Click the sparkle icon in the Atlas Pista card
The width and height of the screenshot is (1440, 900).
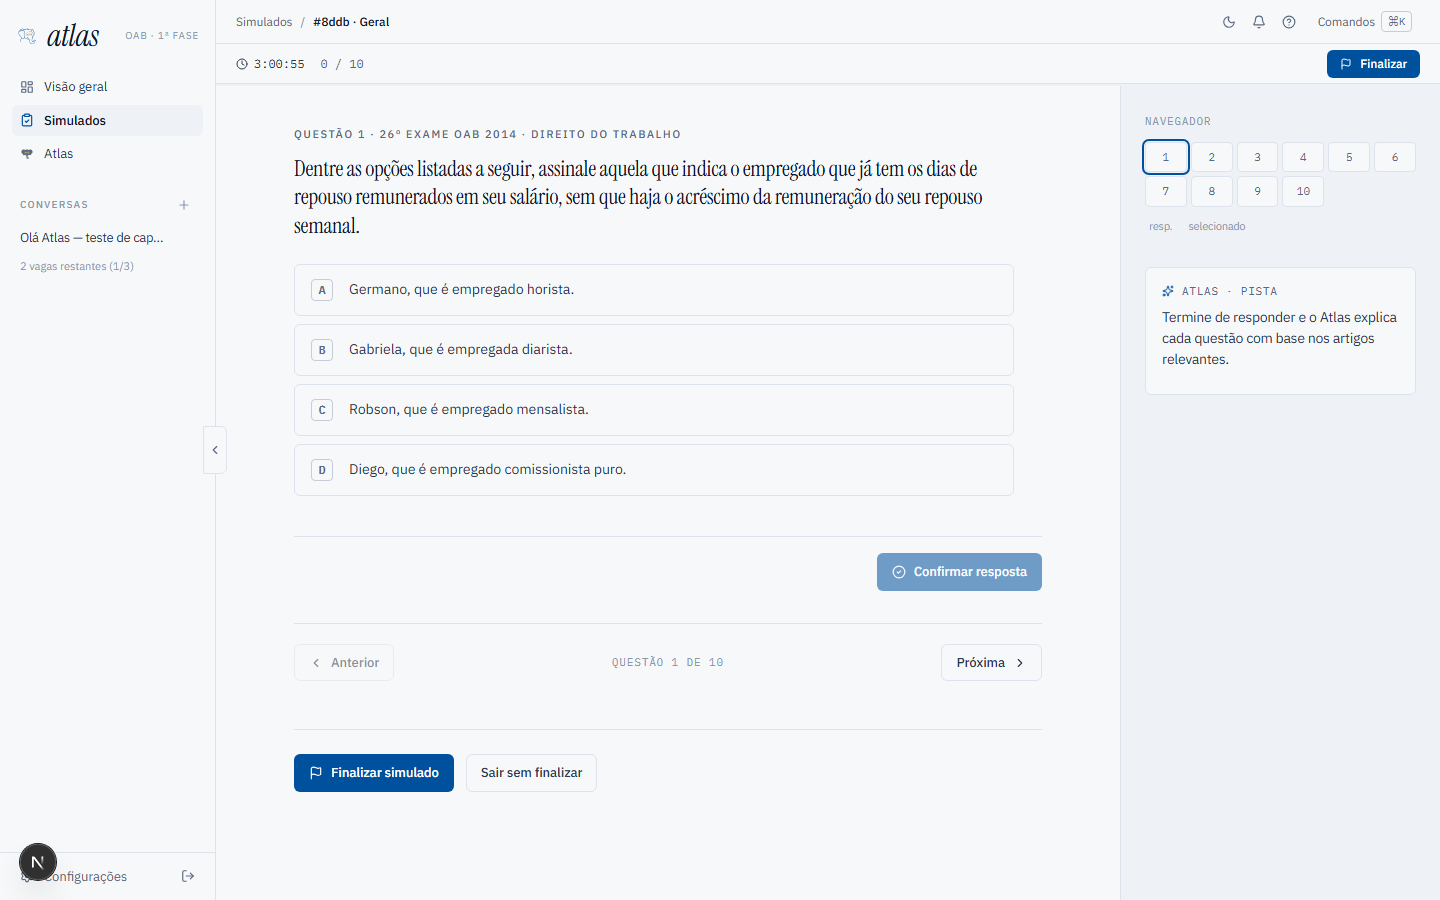pyautogui.click(x=1168, y=291)
